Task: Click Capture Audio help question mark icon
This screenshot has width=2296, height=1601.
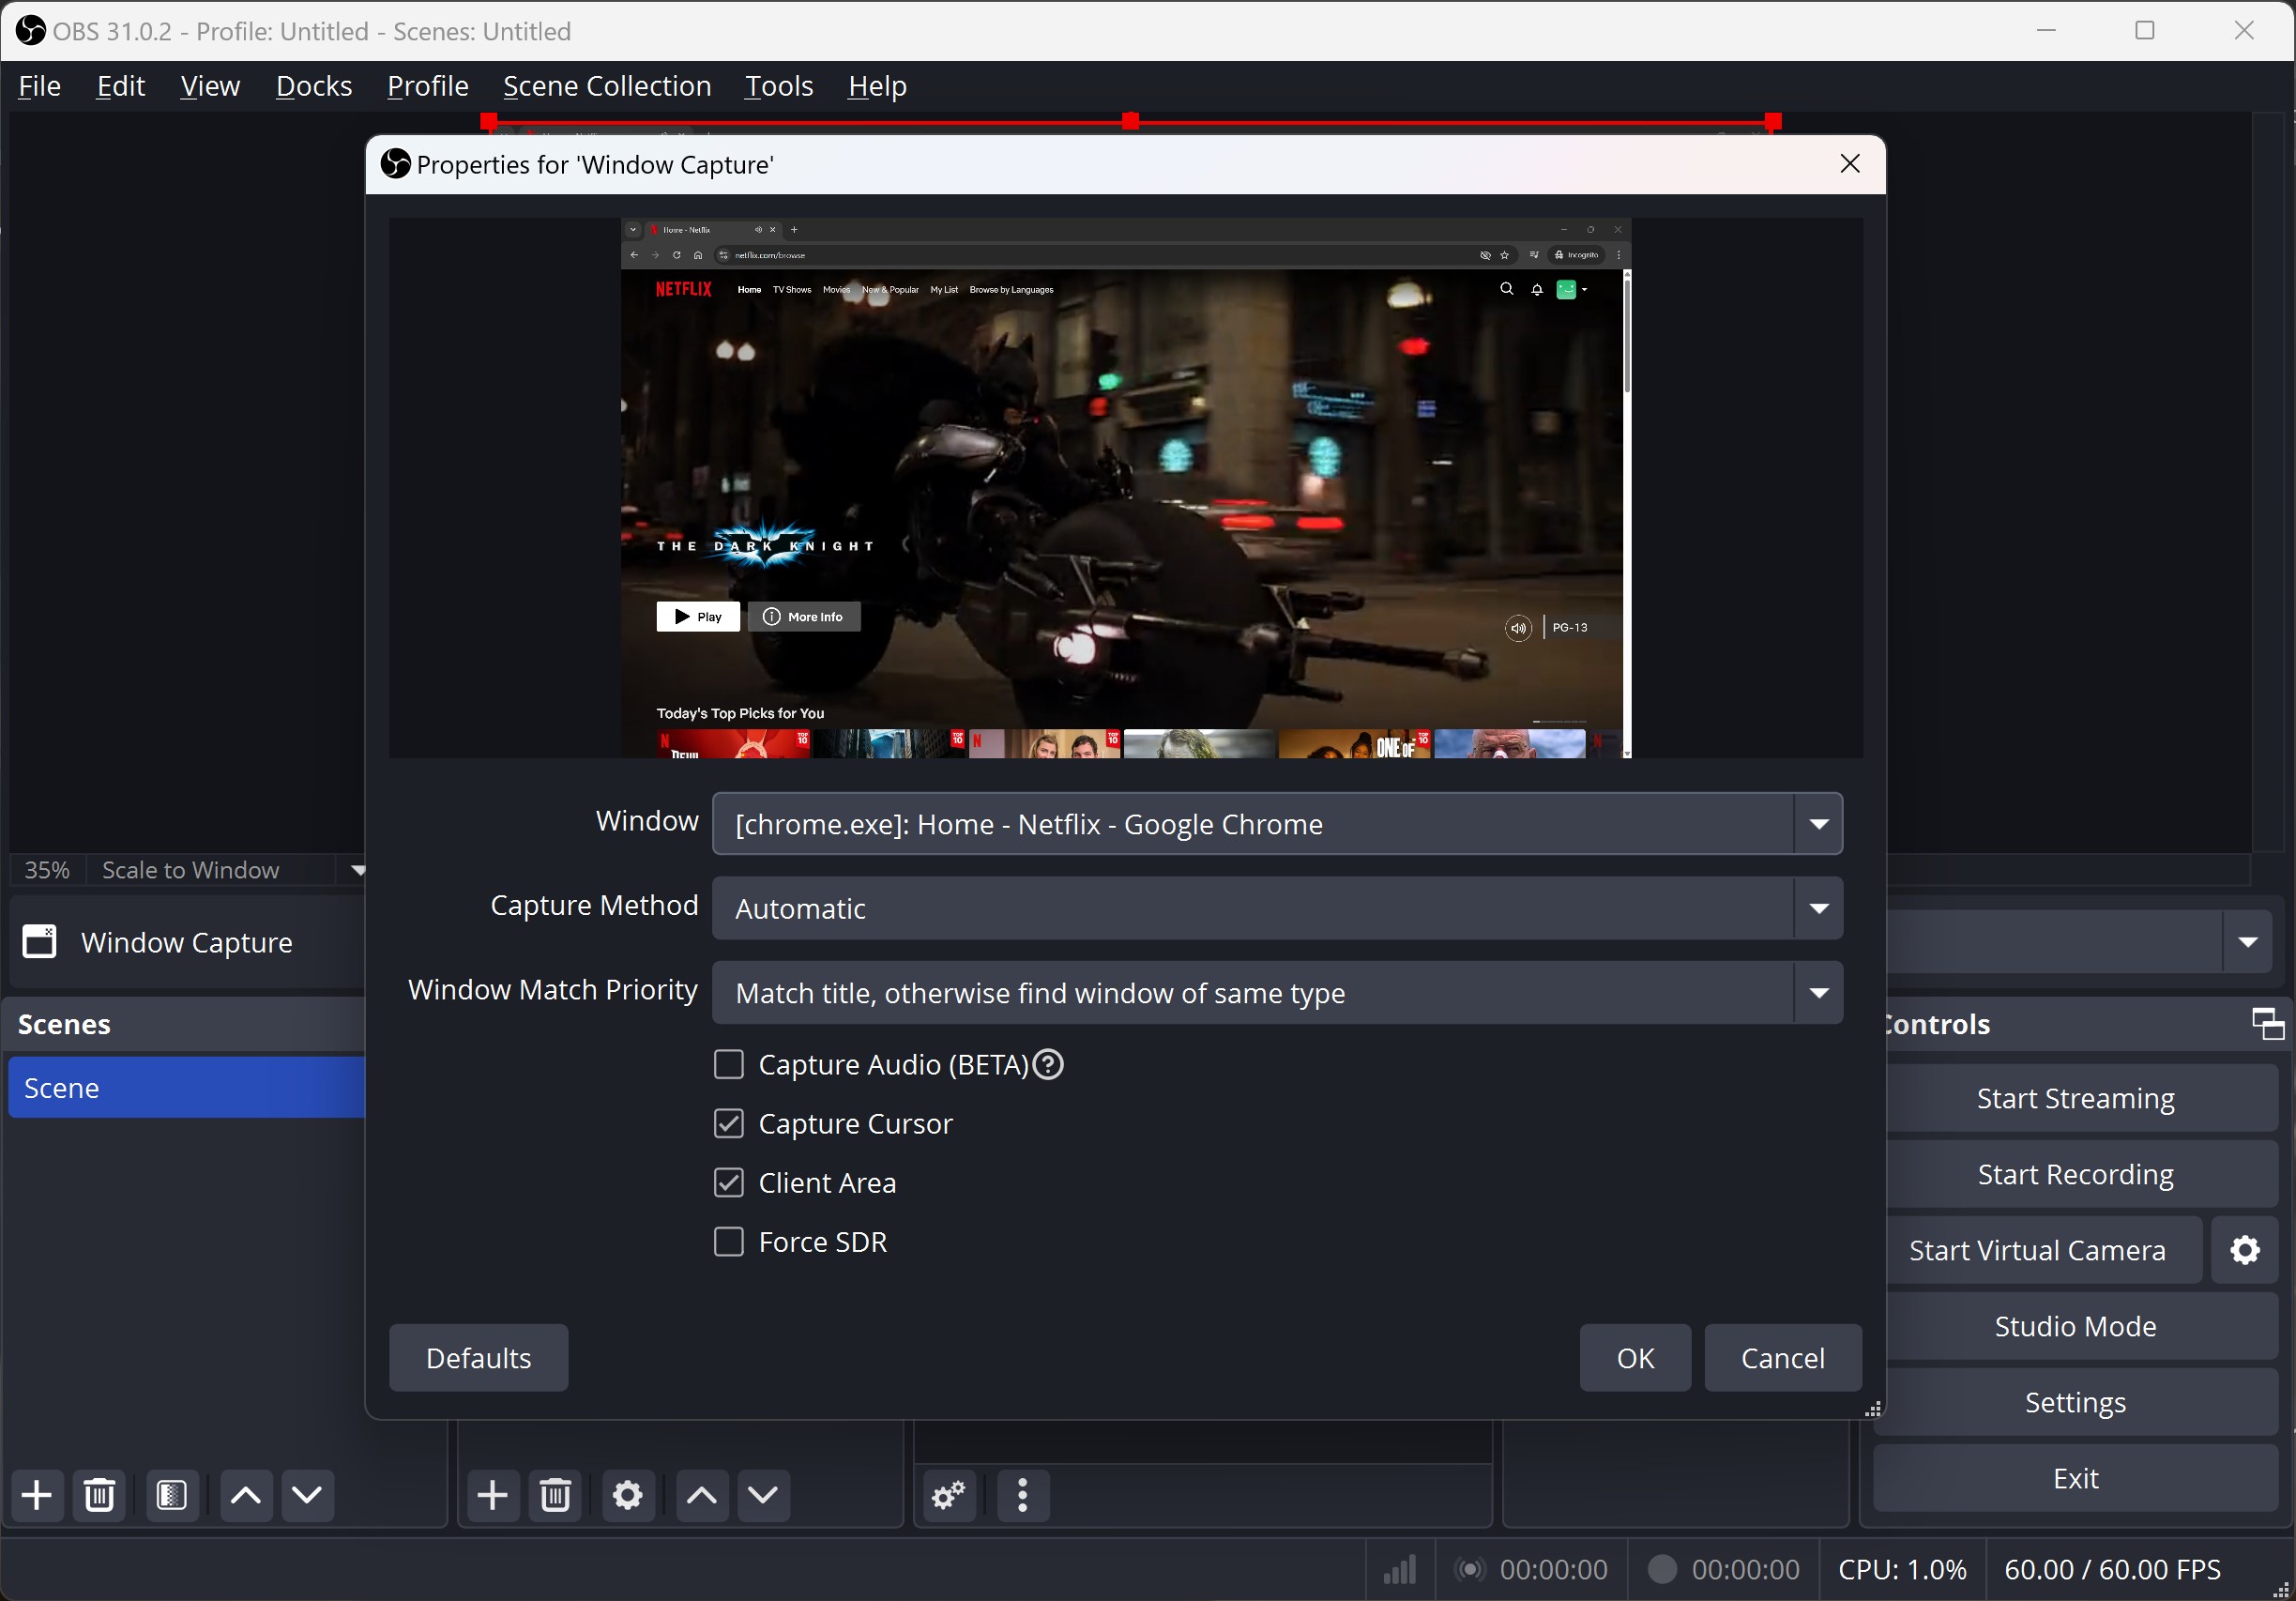Action: pos(1048,1064)
